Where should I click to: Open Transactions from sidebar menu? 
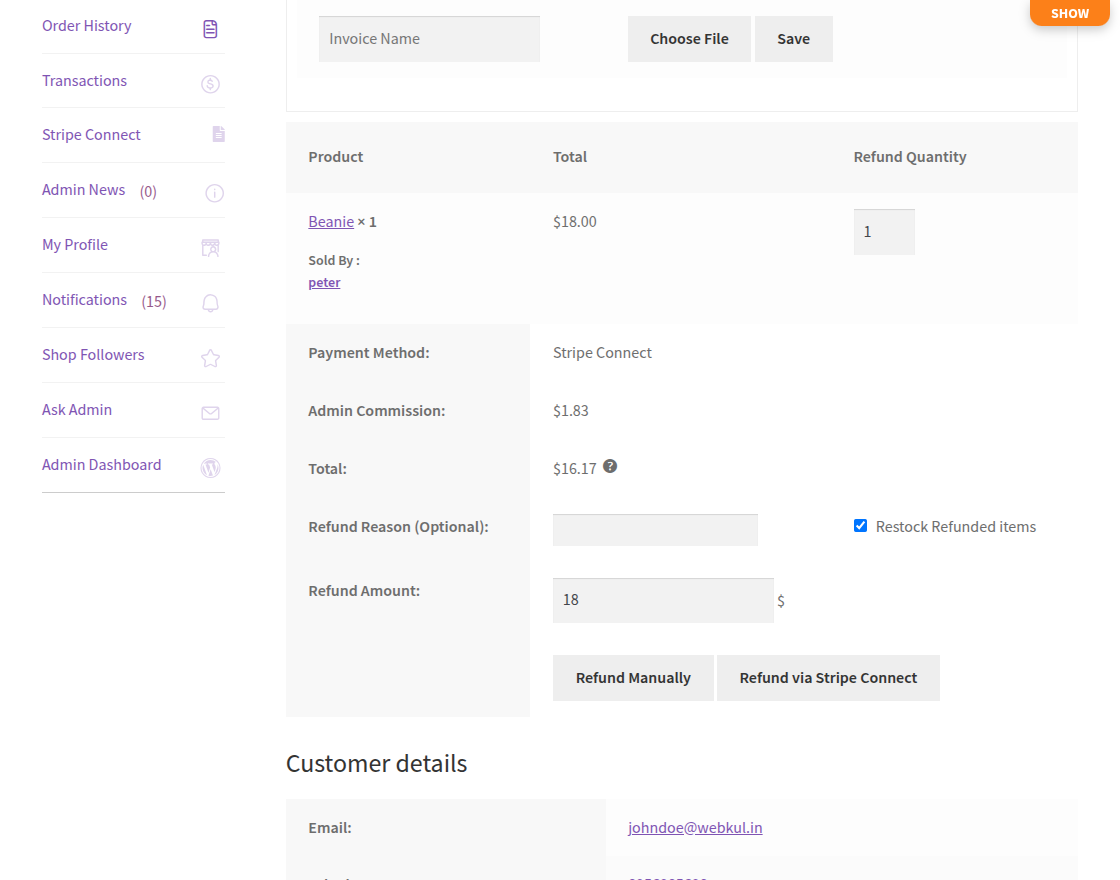[x=84, y=81]
